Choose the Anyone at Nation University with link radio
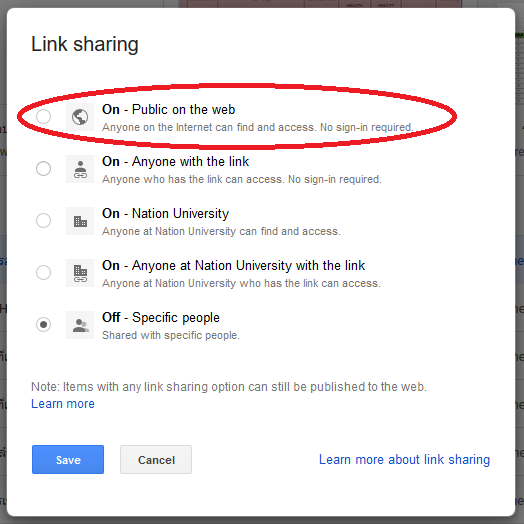Image resolution: width=524 pixels, height=524 pixels. [43, 272]
